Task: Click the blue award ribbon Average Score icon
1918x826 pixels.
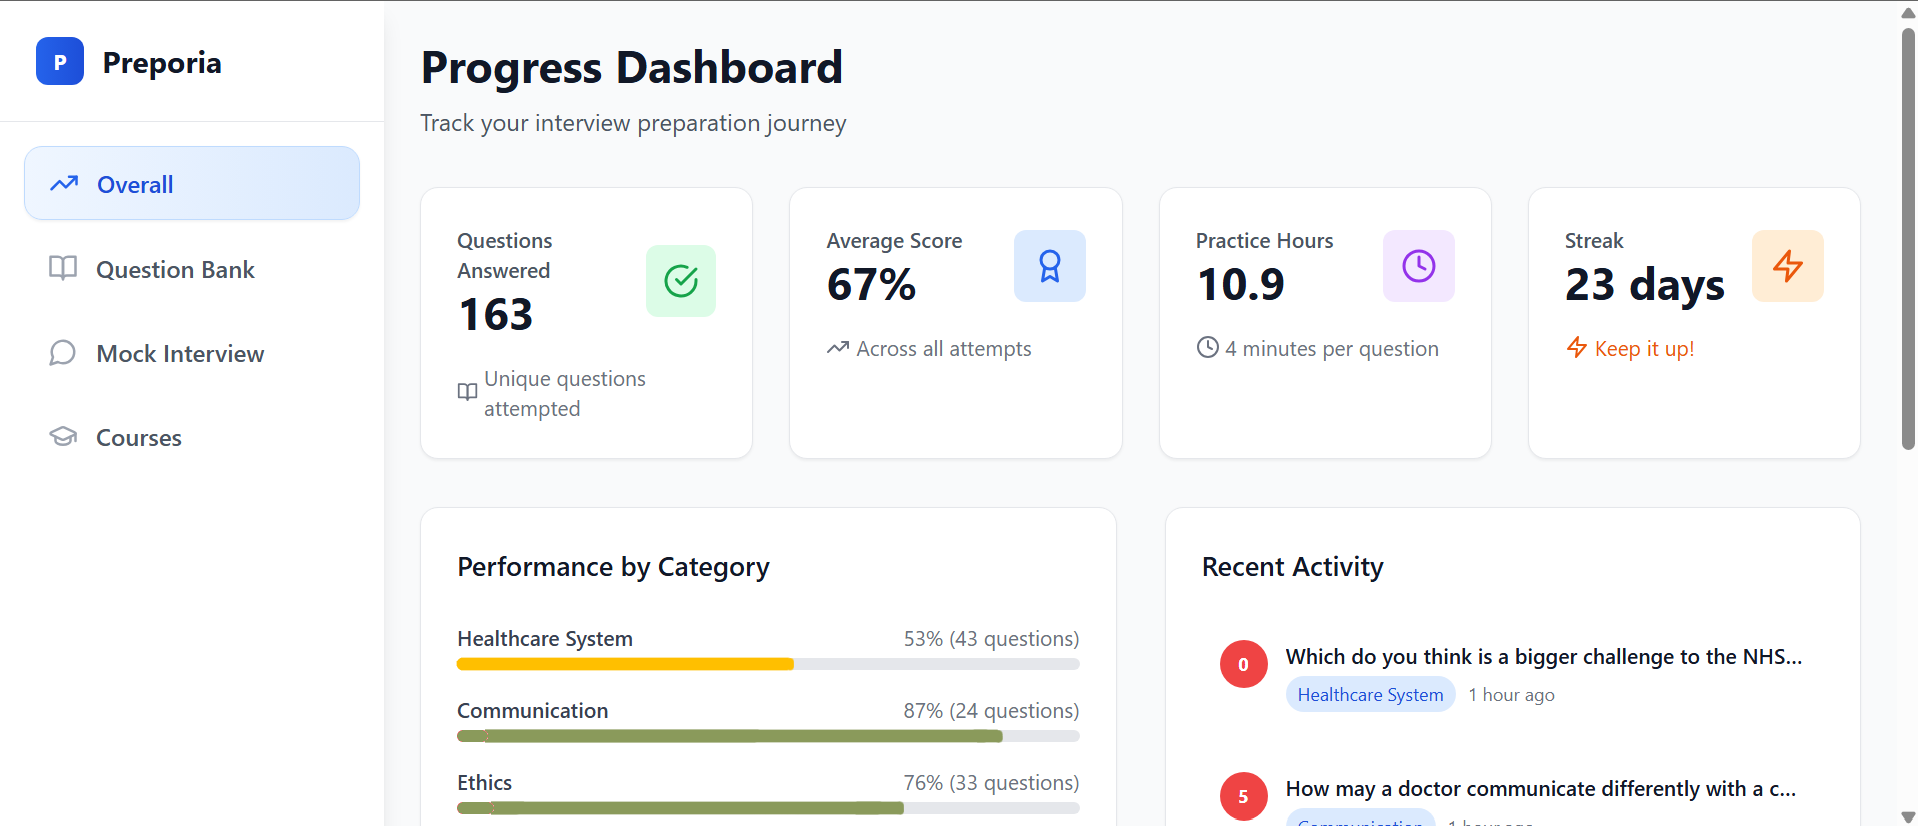Action: click(1049, 266)
